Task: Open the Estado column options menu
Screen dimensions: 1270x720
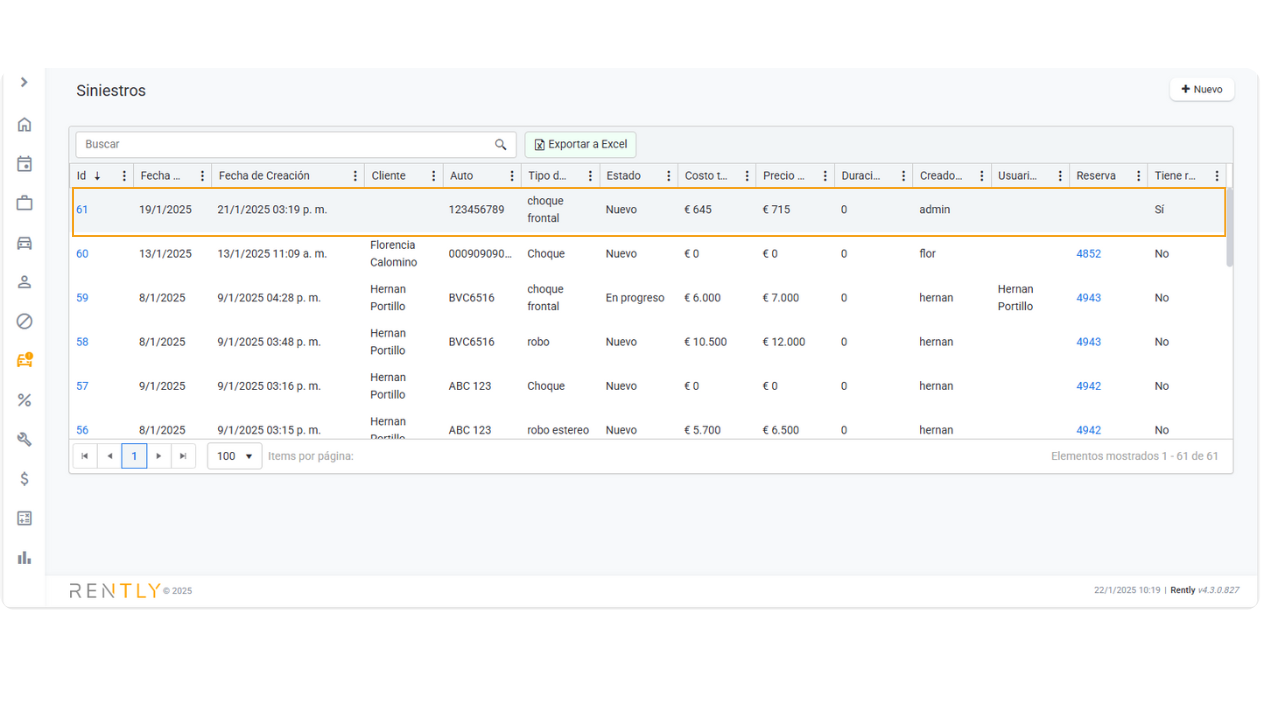Action: tap(669, 176)
